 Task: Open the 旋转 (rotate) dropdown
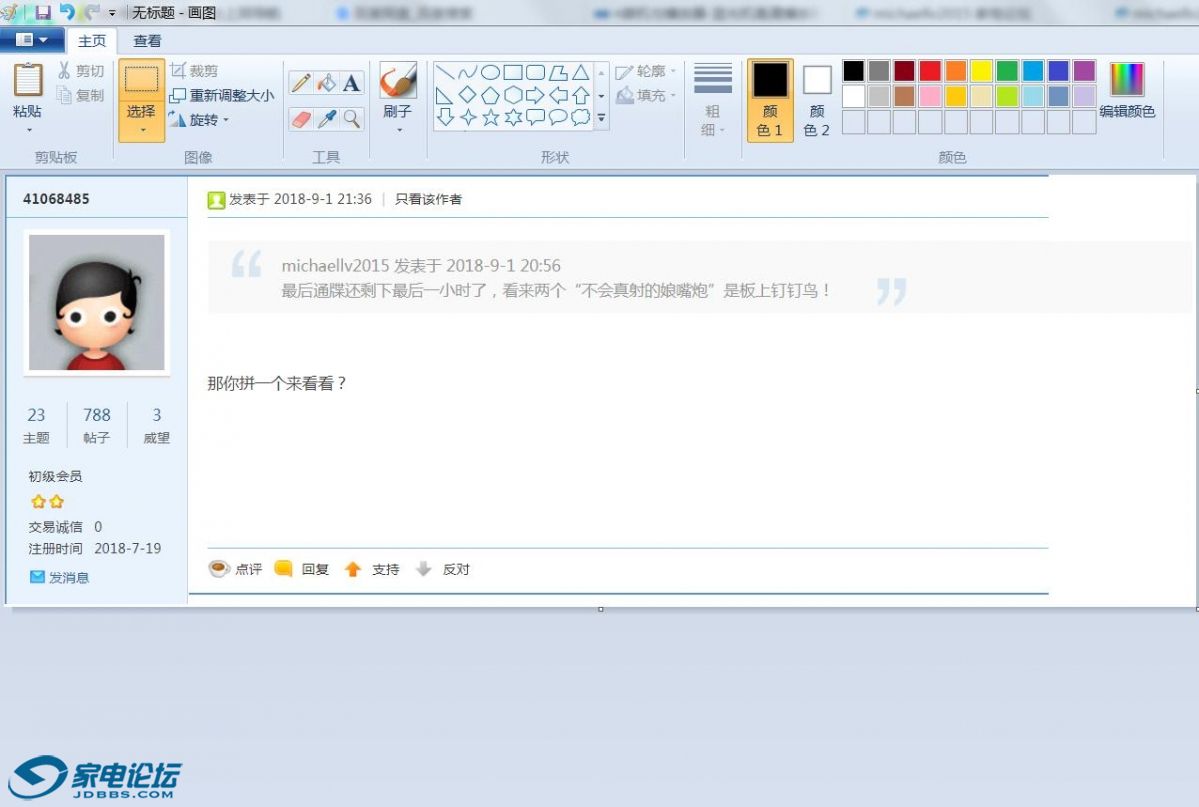[x=200, y=120]
